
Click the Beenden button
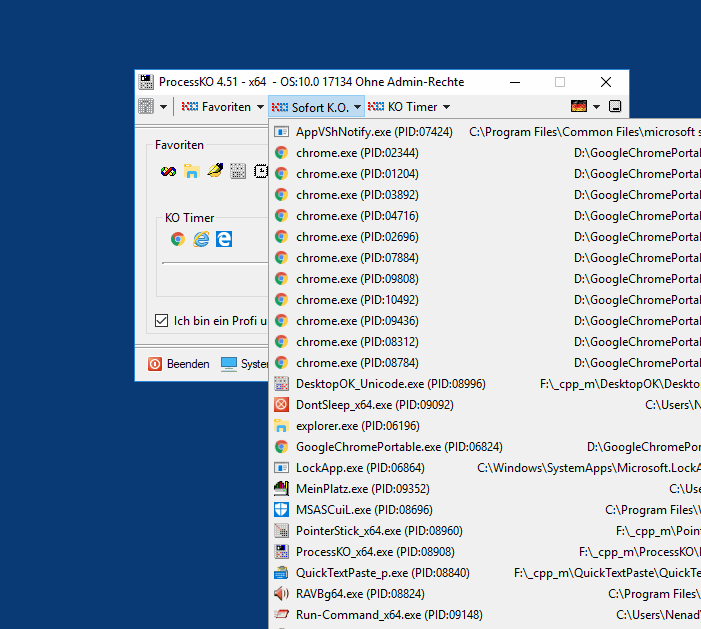click(179, 364)
